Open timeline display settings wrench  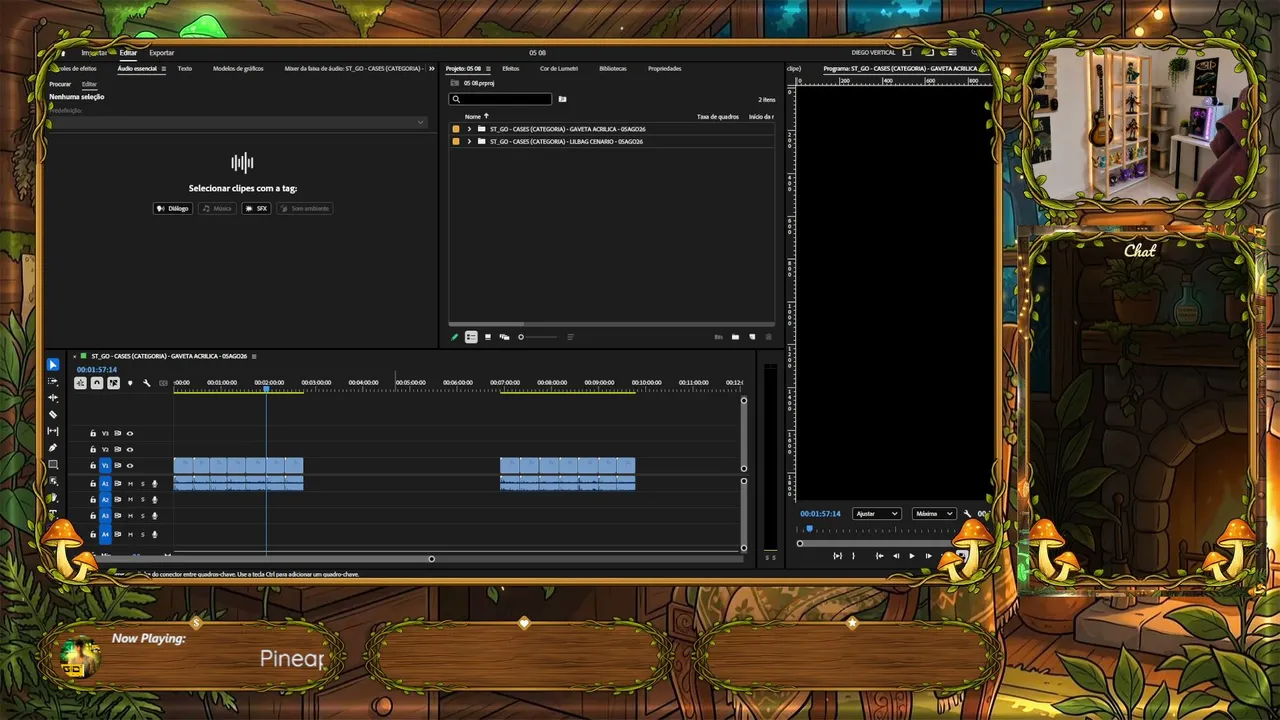click(x=146, y=383)
